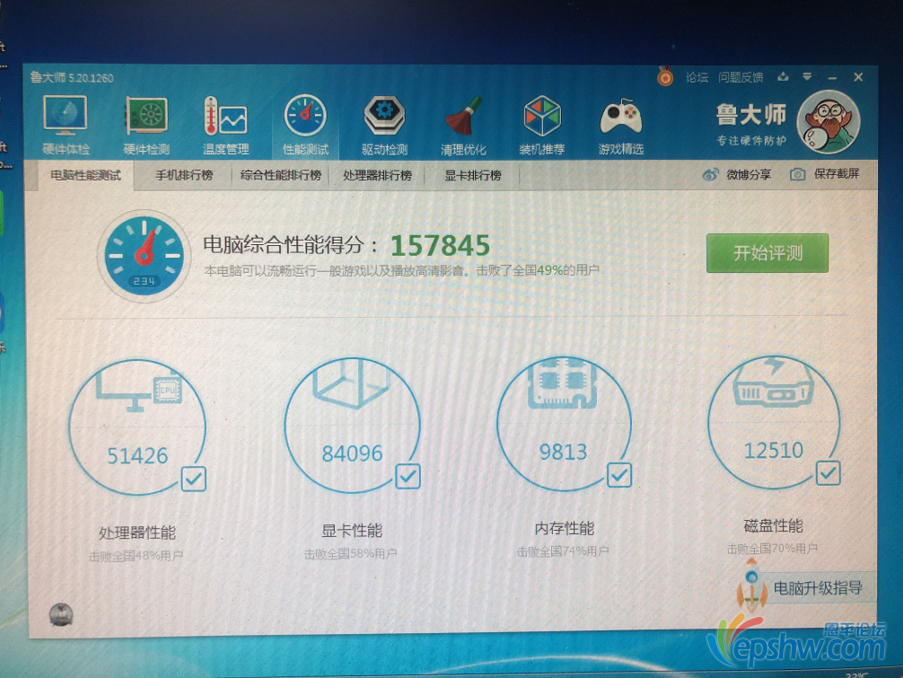
Task: Click the 电脑综合性能得分 heading
Action: (x=290, y=245)
